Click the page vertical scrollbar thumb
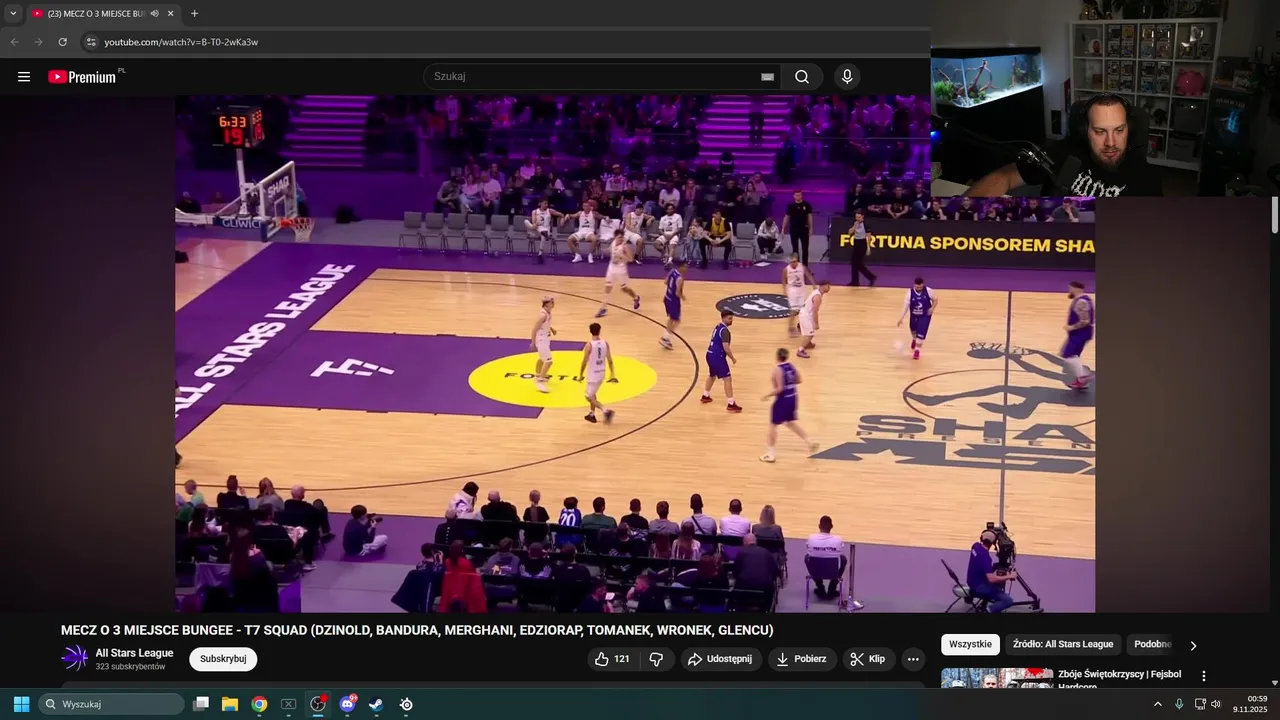The image size is (1280, 720). click(1274, 215)
